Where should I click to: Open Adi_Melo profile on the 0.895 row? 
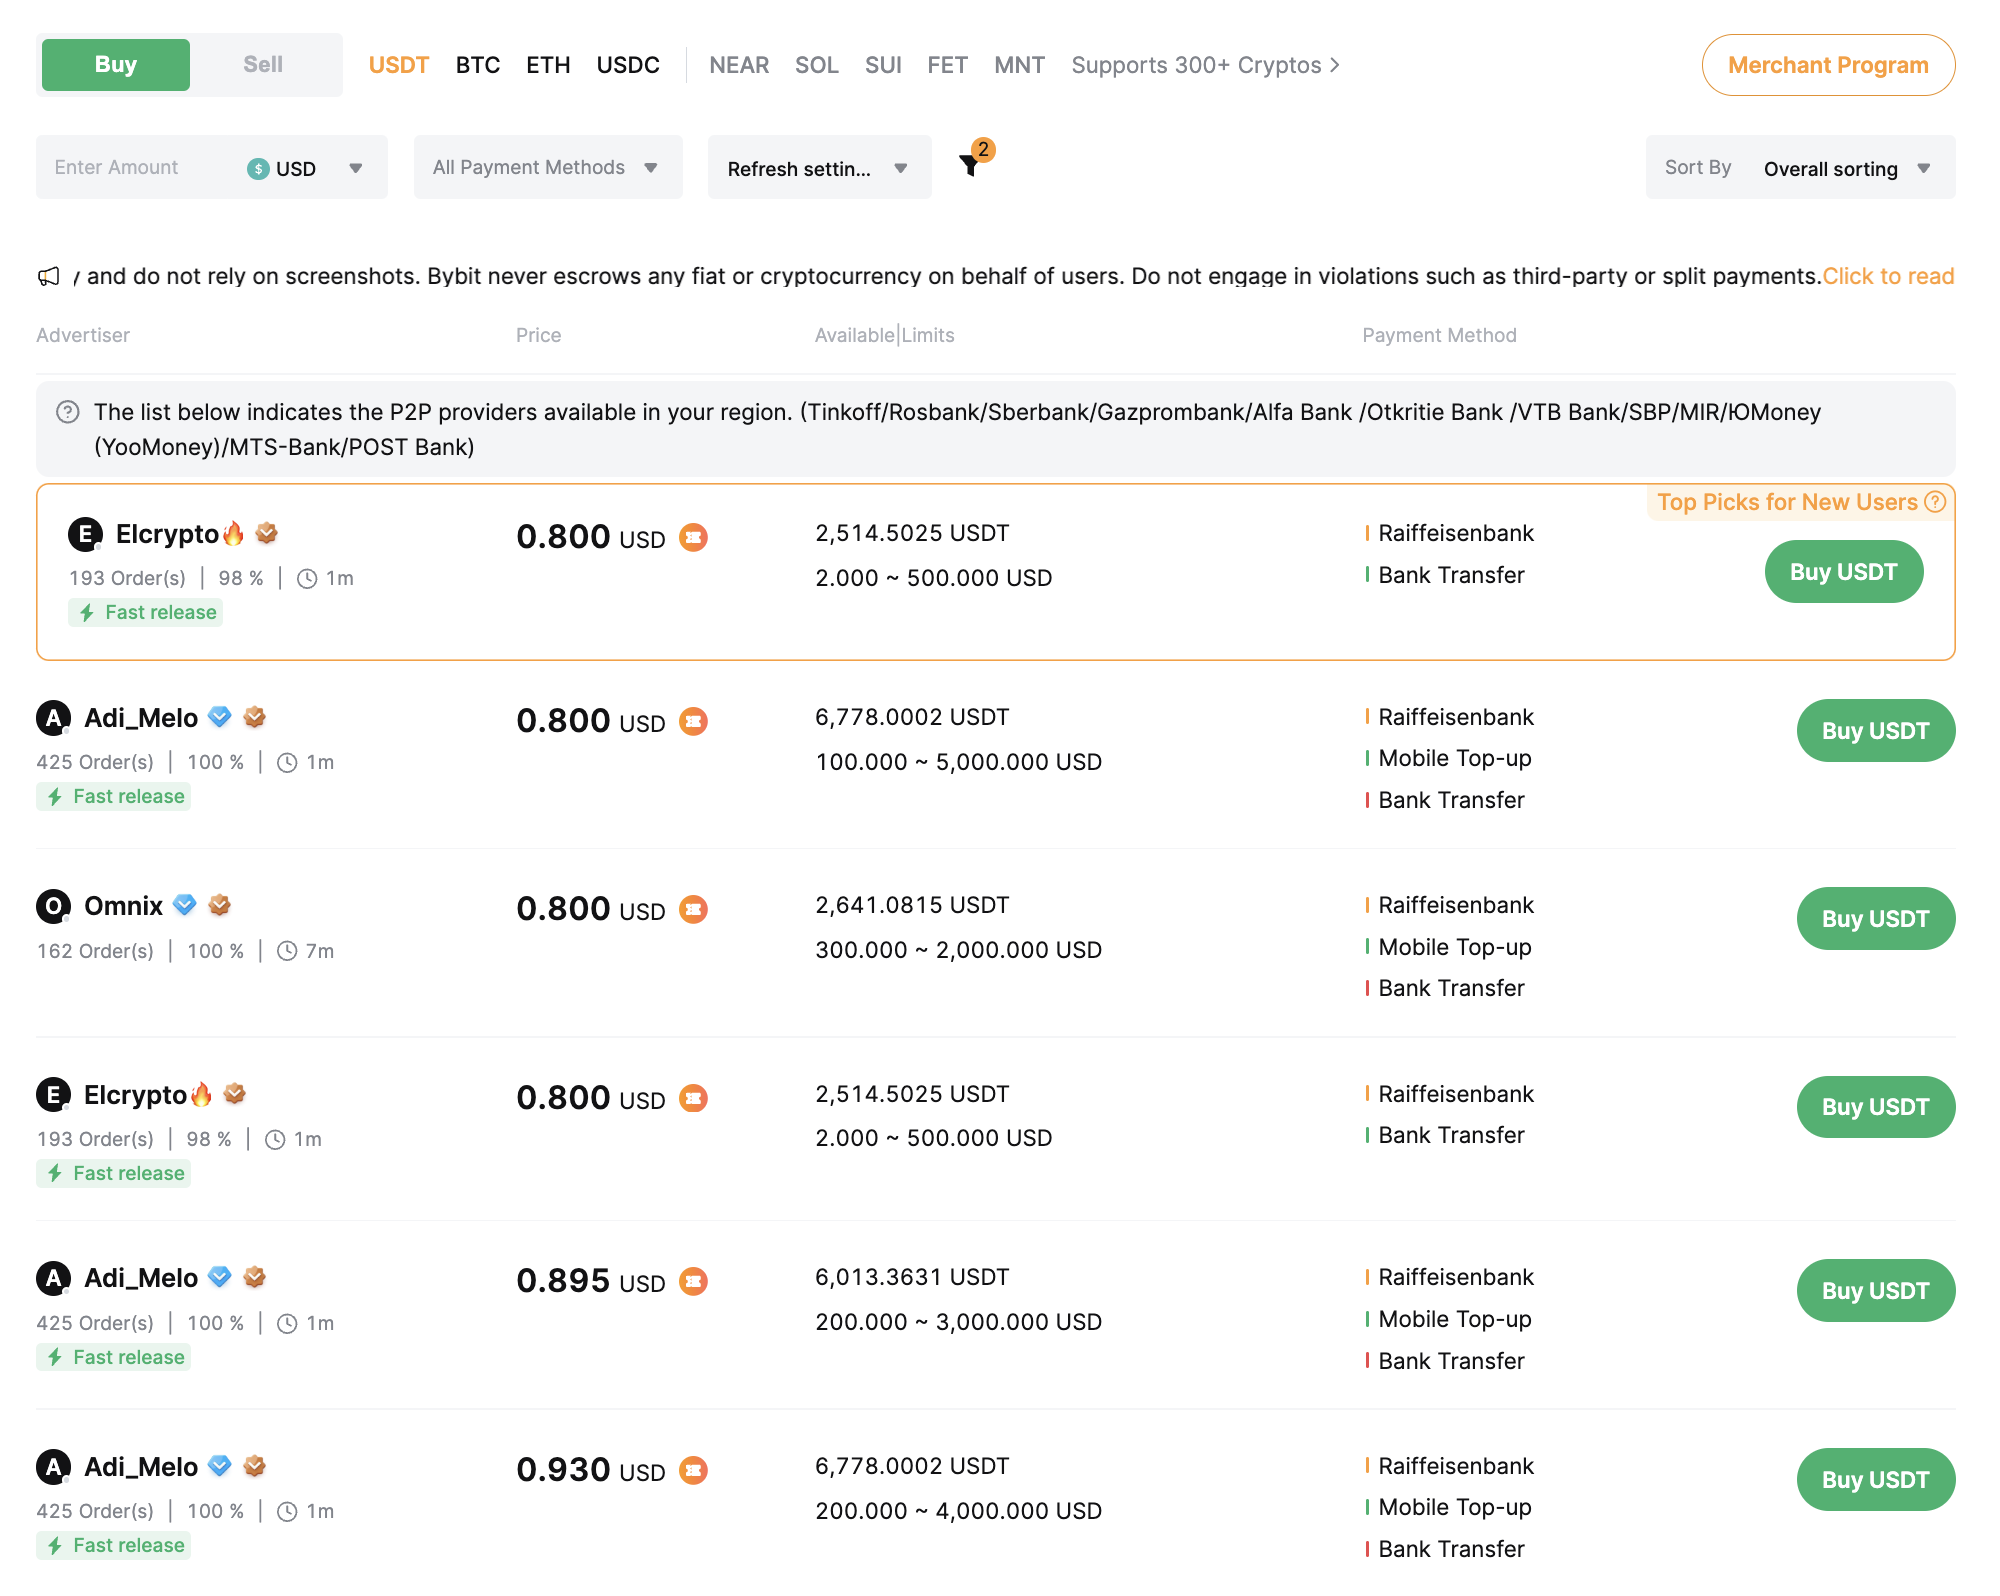click(141, 1278)
